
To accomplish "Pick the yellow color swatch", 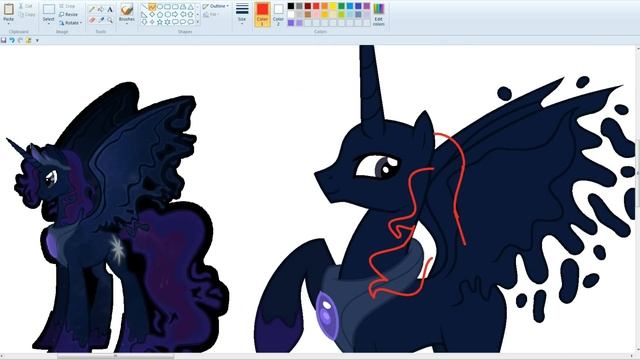I will click(x=333, y=6).
